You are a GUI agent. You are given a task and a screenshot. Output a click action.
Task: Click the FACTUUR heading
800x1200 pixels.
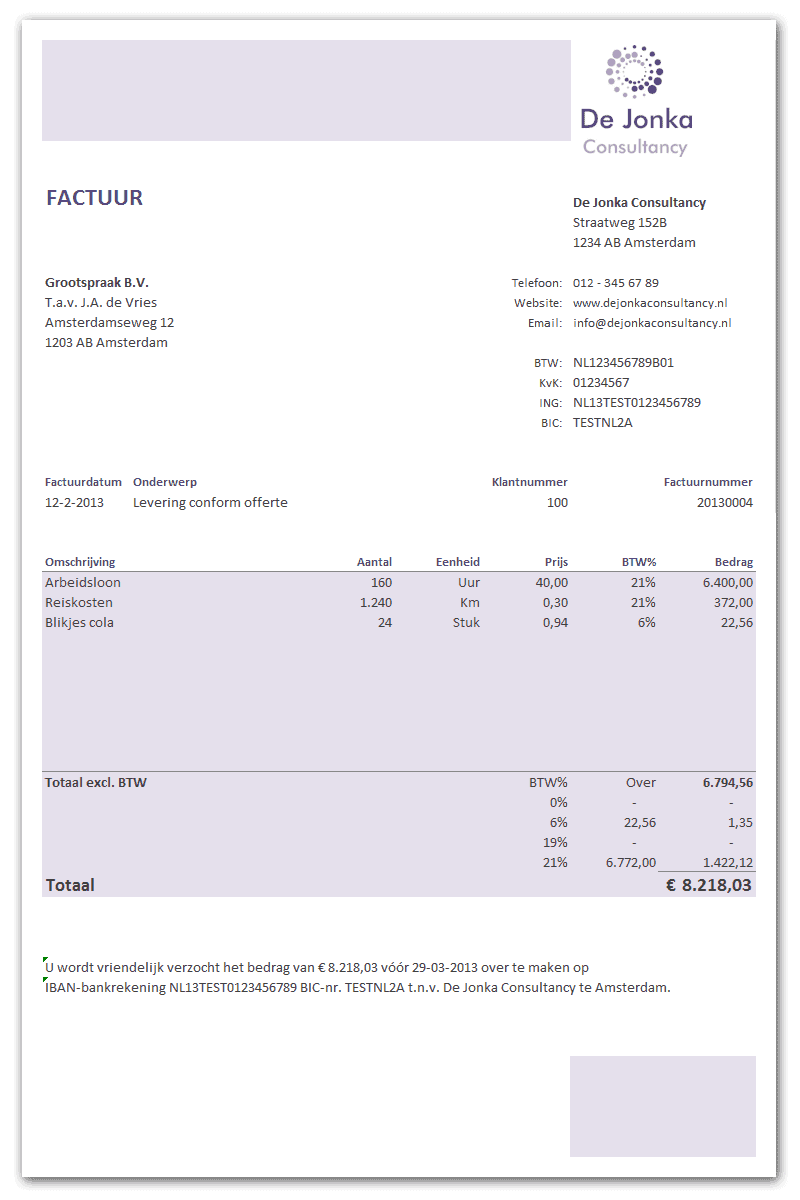(x=94, y=198)
